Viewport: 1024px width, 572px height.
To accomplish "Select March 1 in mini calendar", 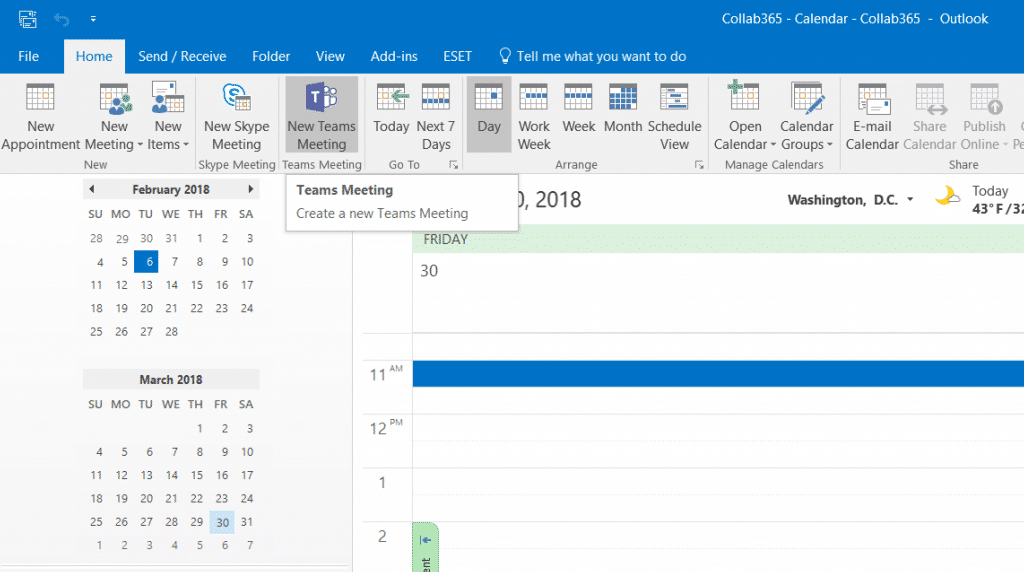I will [x=199, y=429].
